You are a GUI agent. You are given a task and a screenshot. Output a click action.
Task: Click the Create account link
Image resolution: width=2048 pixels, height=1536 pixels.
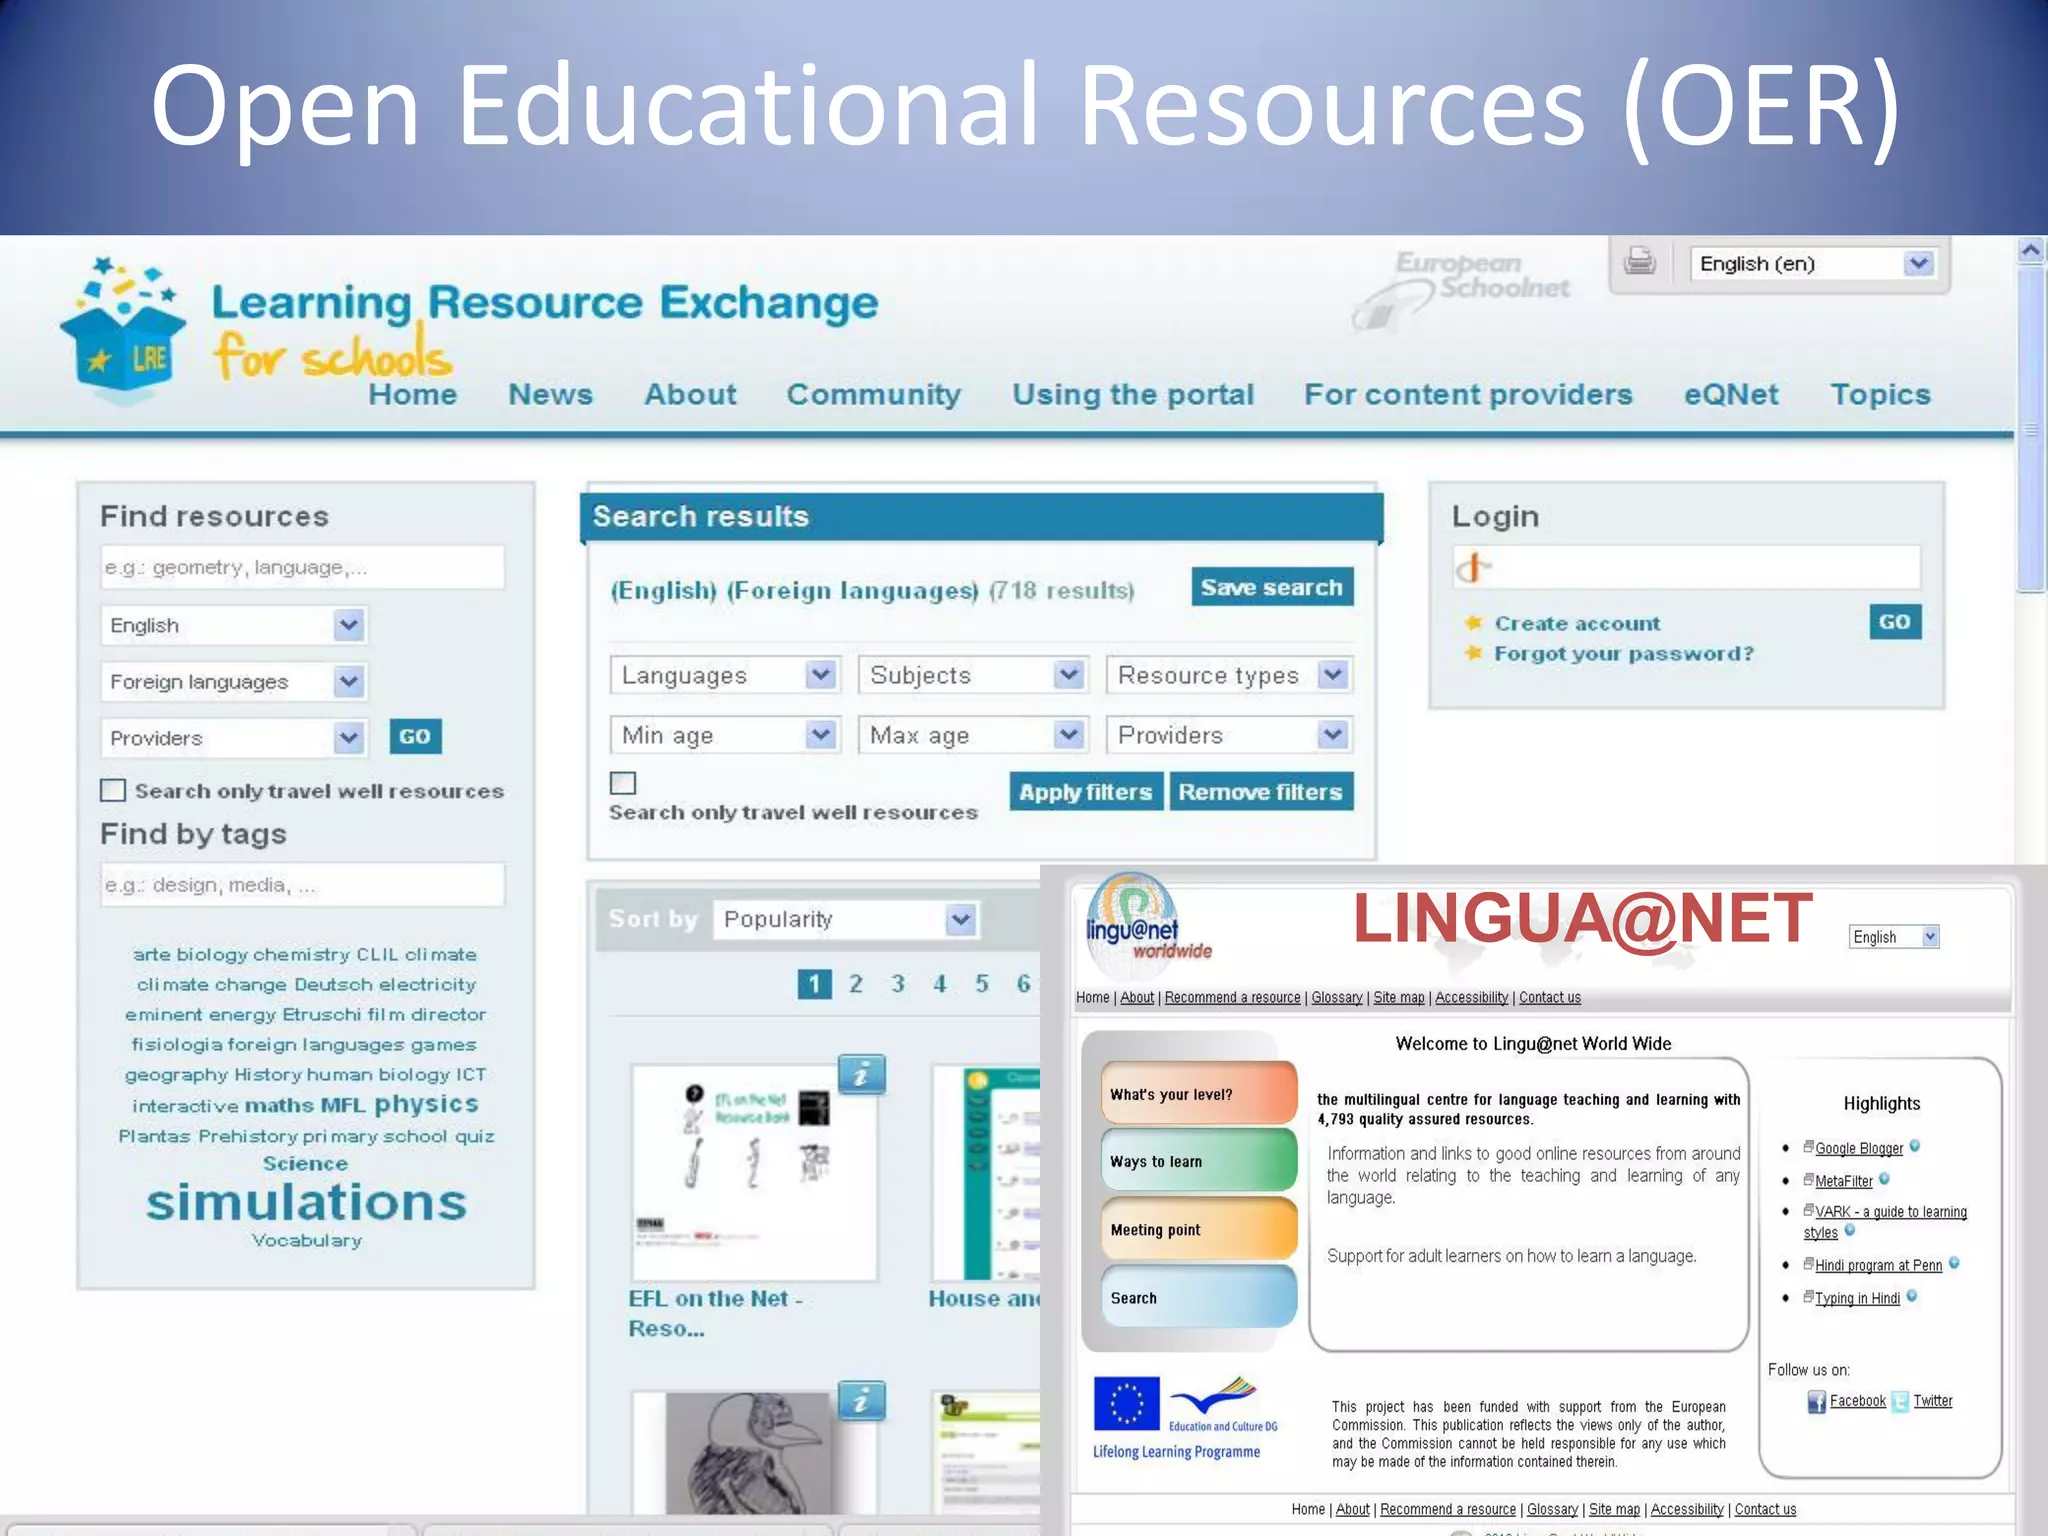coord(1577,623)
